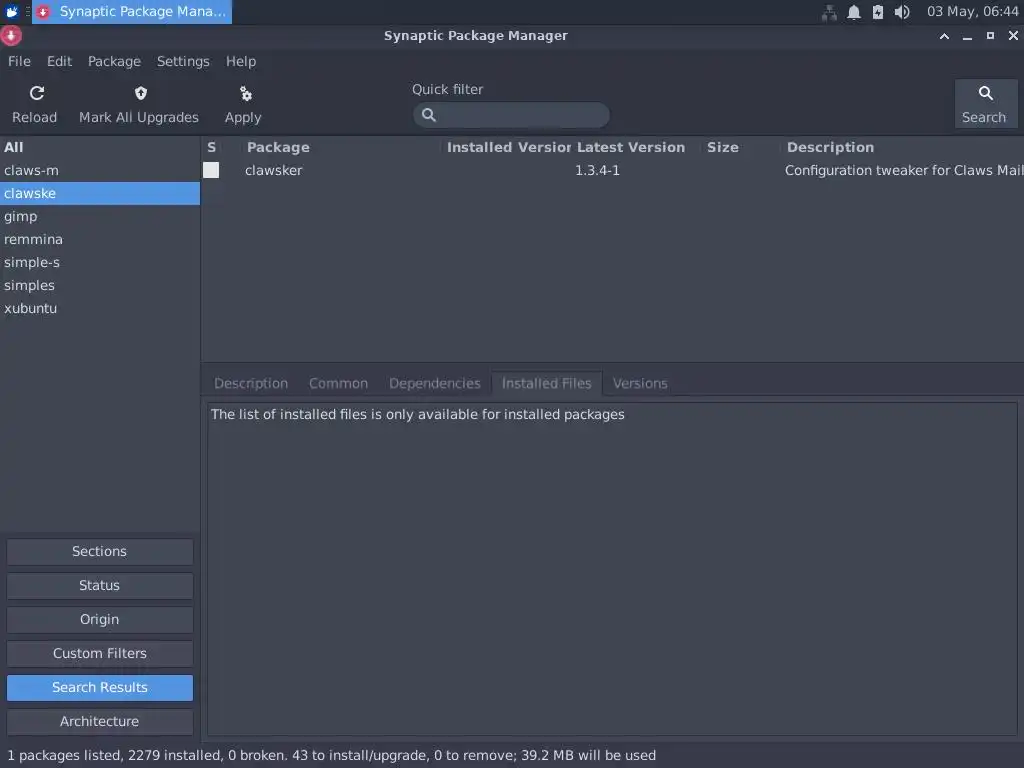Click the Sections filter button
Image resolution: width=1024 pixels, height=768 pixels.
click(100, 551)
